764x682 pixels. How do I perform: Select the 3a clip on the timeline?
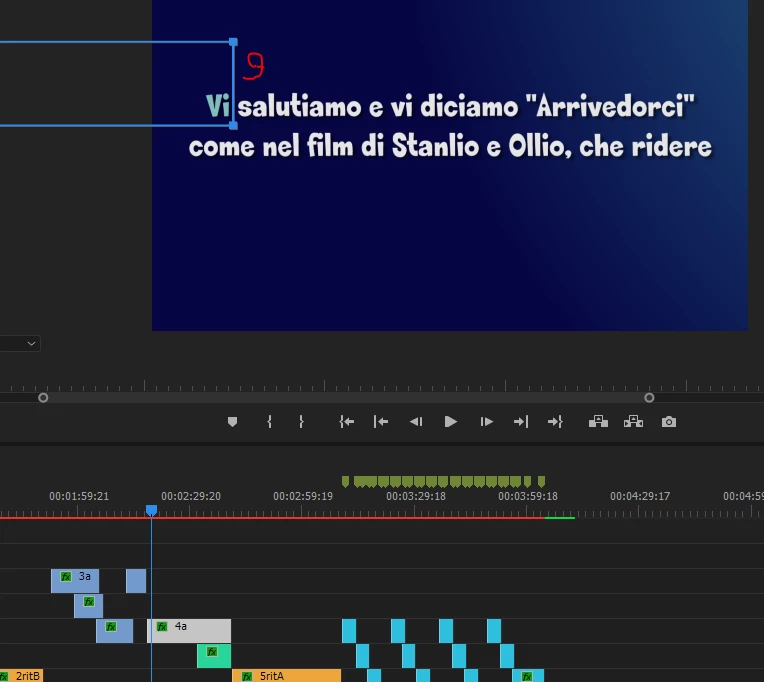click(75, 581)
